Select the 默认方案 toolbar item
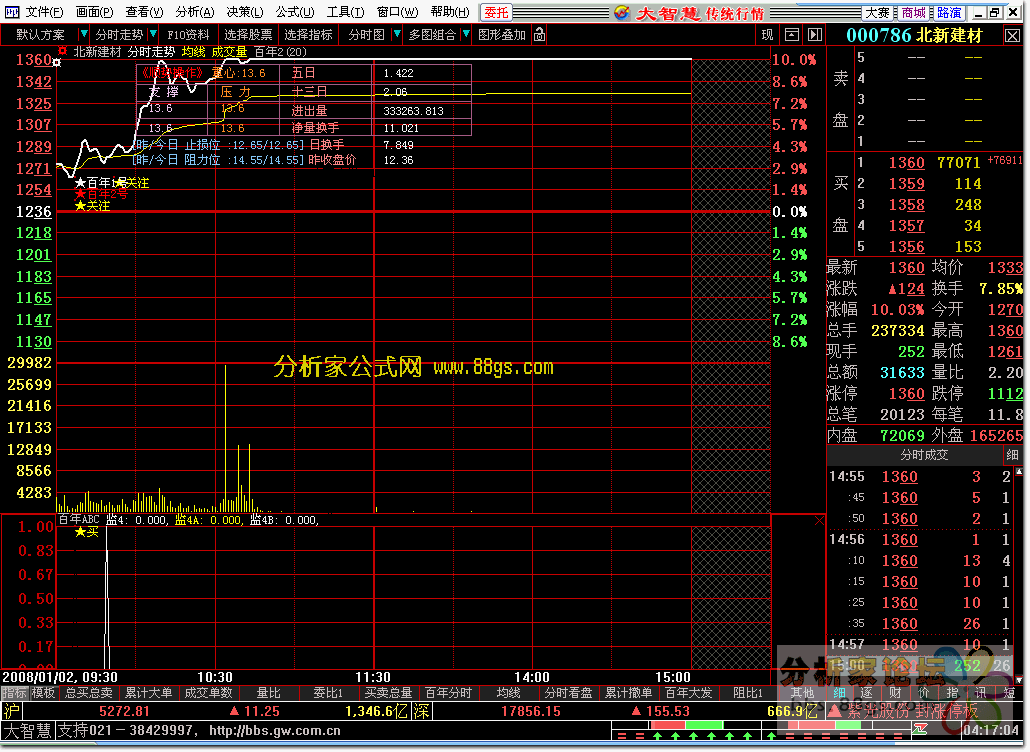The height and width of the screenshot is (752, 1030). point(40,35)
